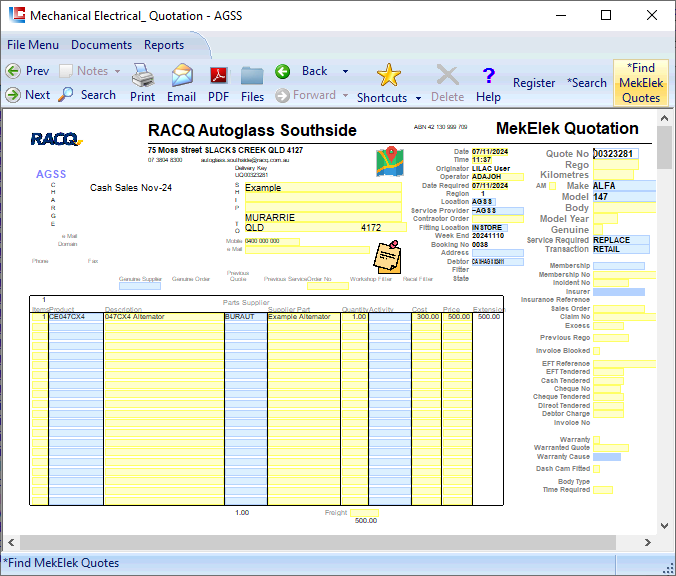Open the Email envelope icon
The height and width of the screenshot is (576, 676).
pyautogui.click(x=181, y=76)
